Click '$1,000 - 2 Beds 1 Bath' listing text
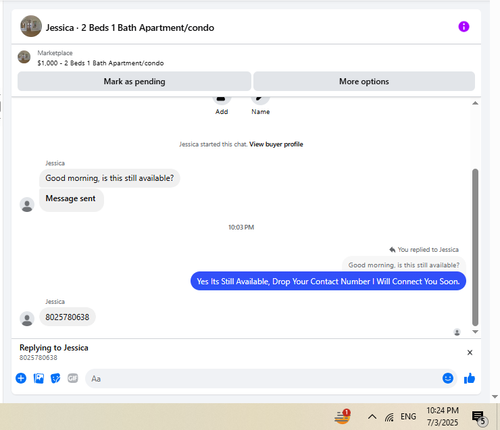The width and height of the screenshot is (500, 430). 101,63
